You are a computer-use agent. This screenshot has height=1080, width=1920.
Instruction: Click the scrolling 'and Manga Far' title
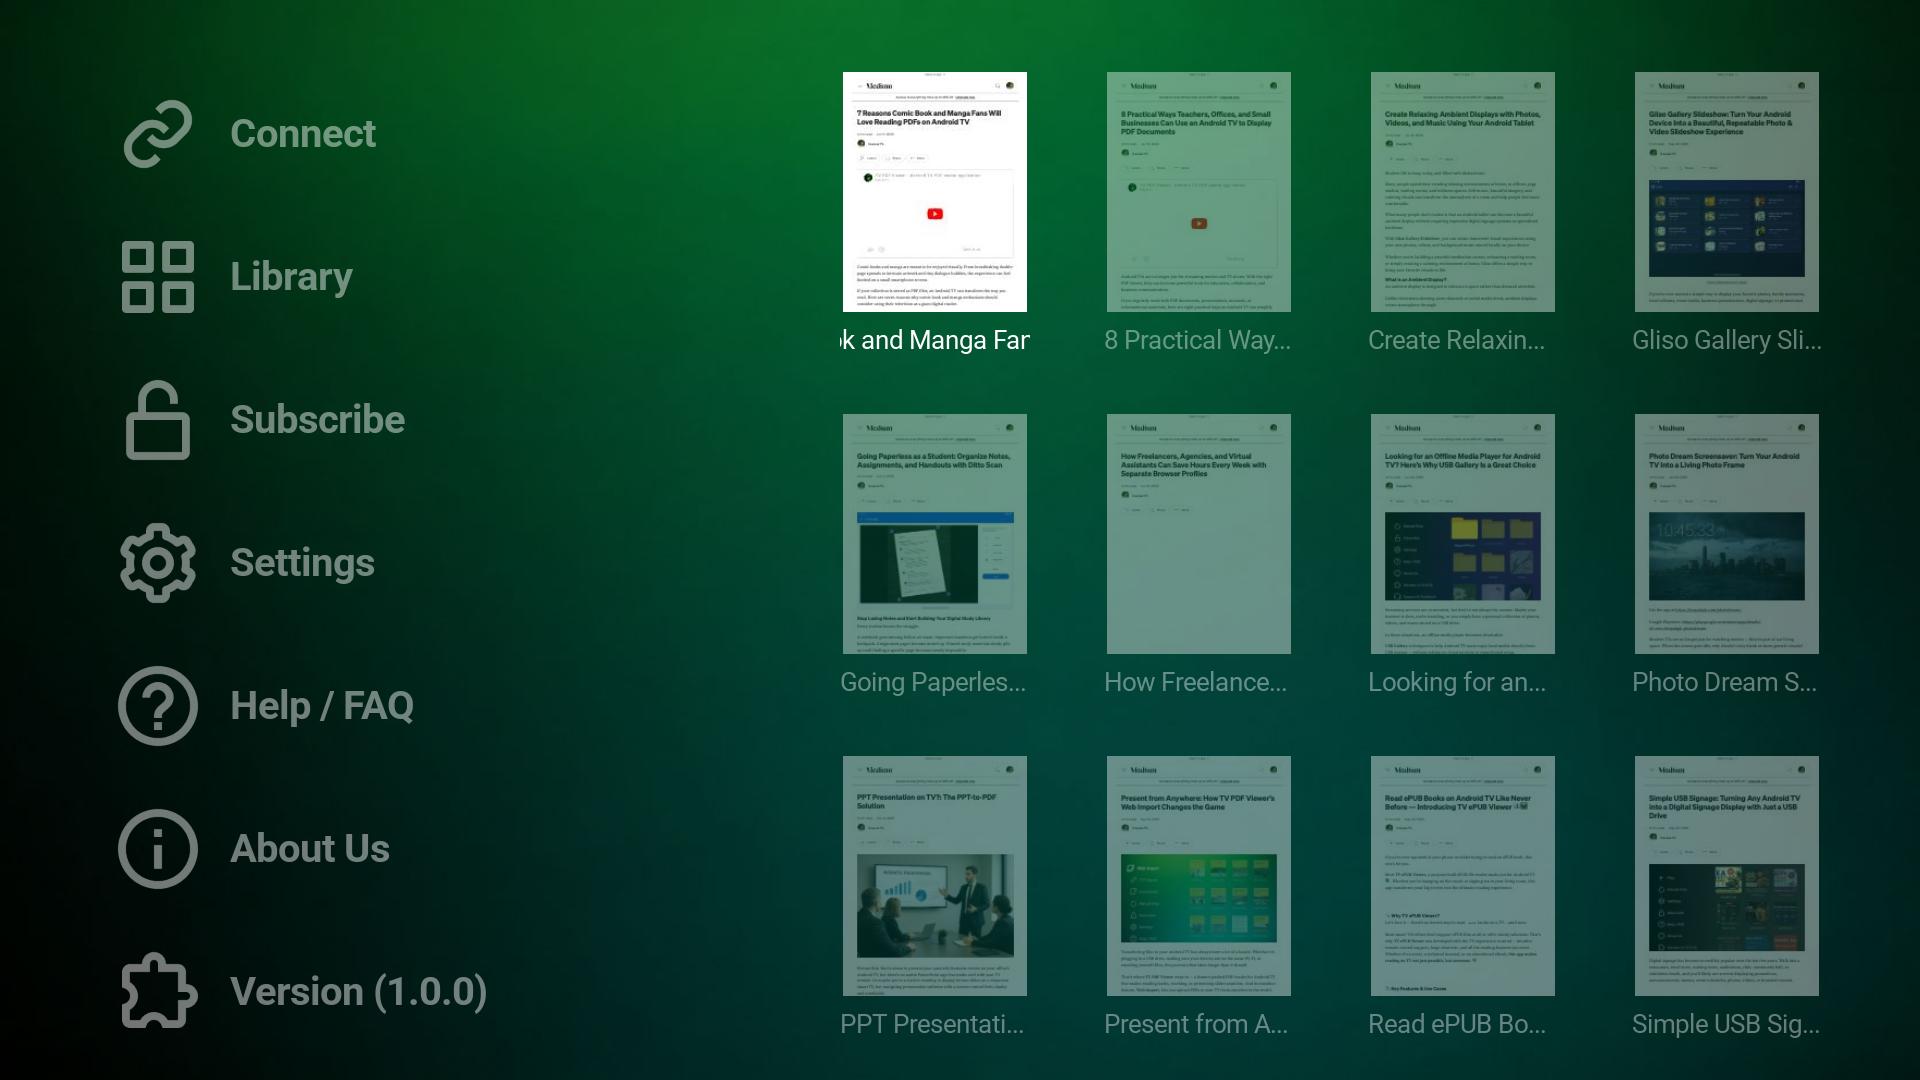[x=935, y=341]
